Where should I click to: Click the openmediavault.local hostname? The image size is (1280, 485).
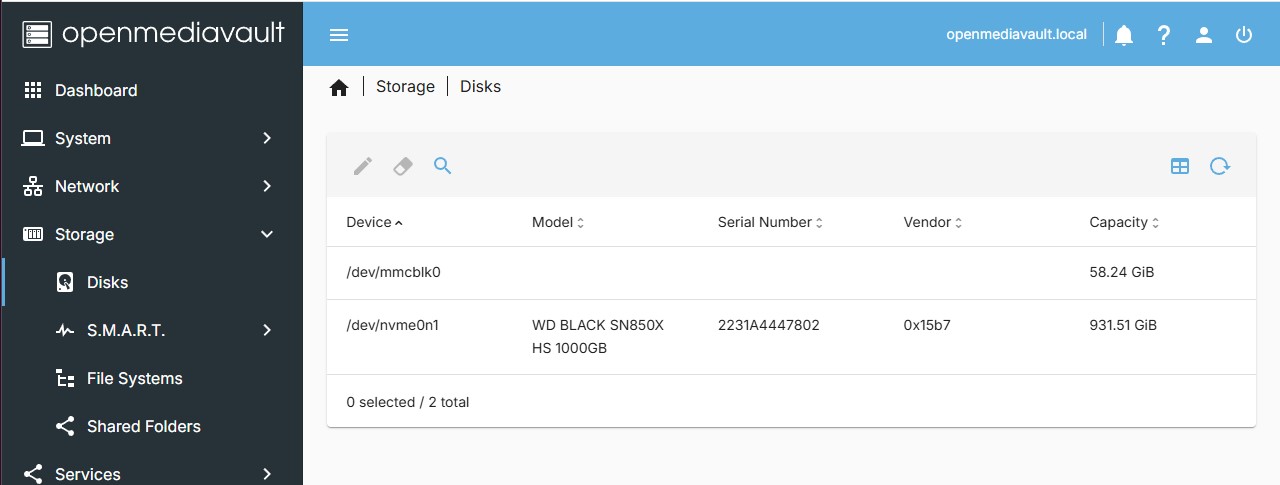pyautogui.click(x=1016, y=35)
